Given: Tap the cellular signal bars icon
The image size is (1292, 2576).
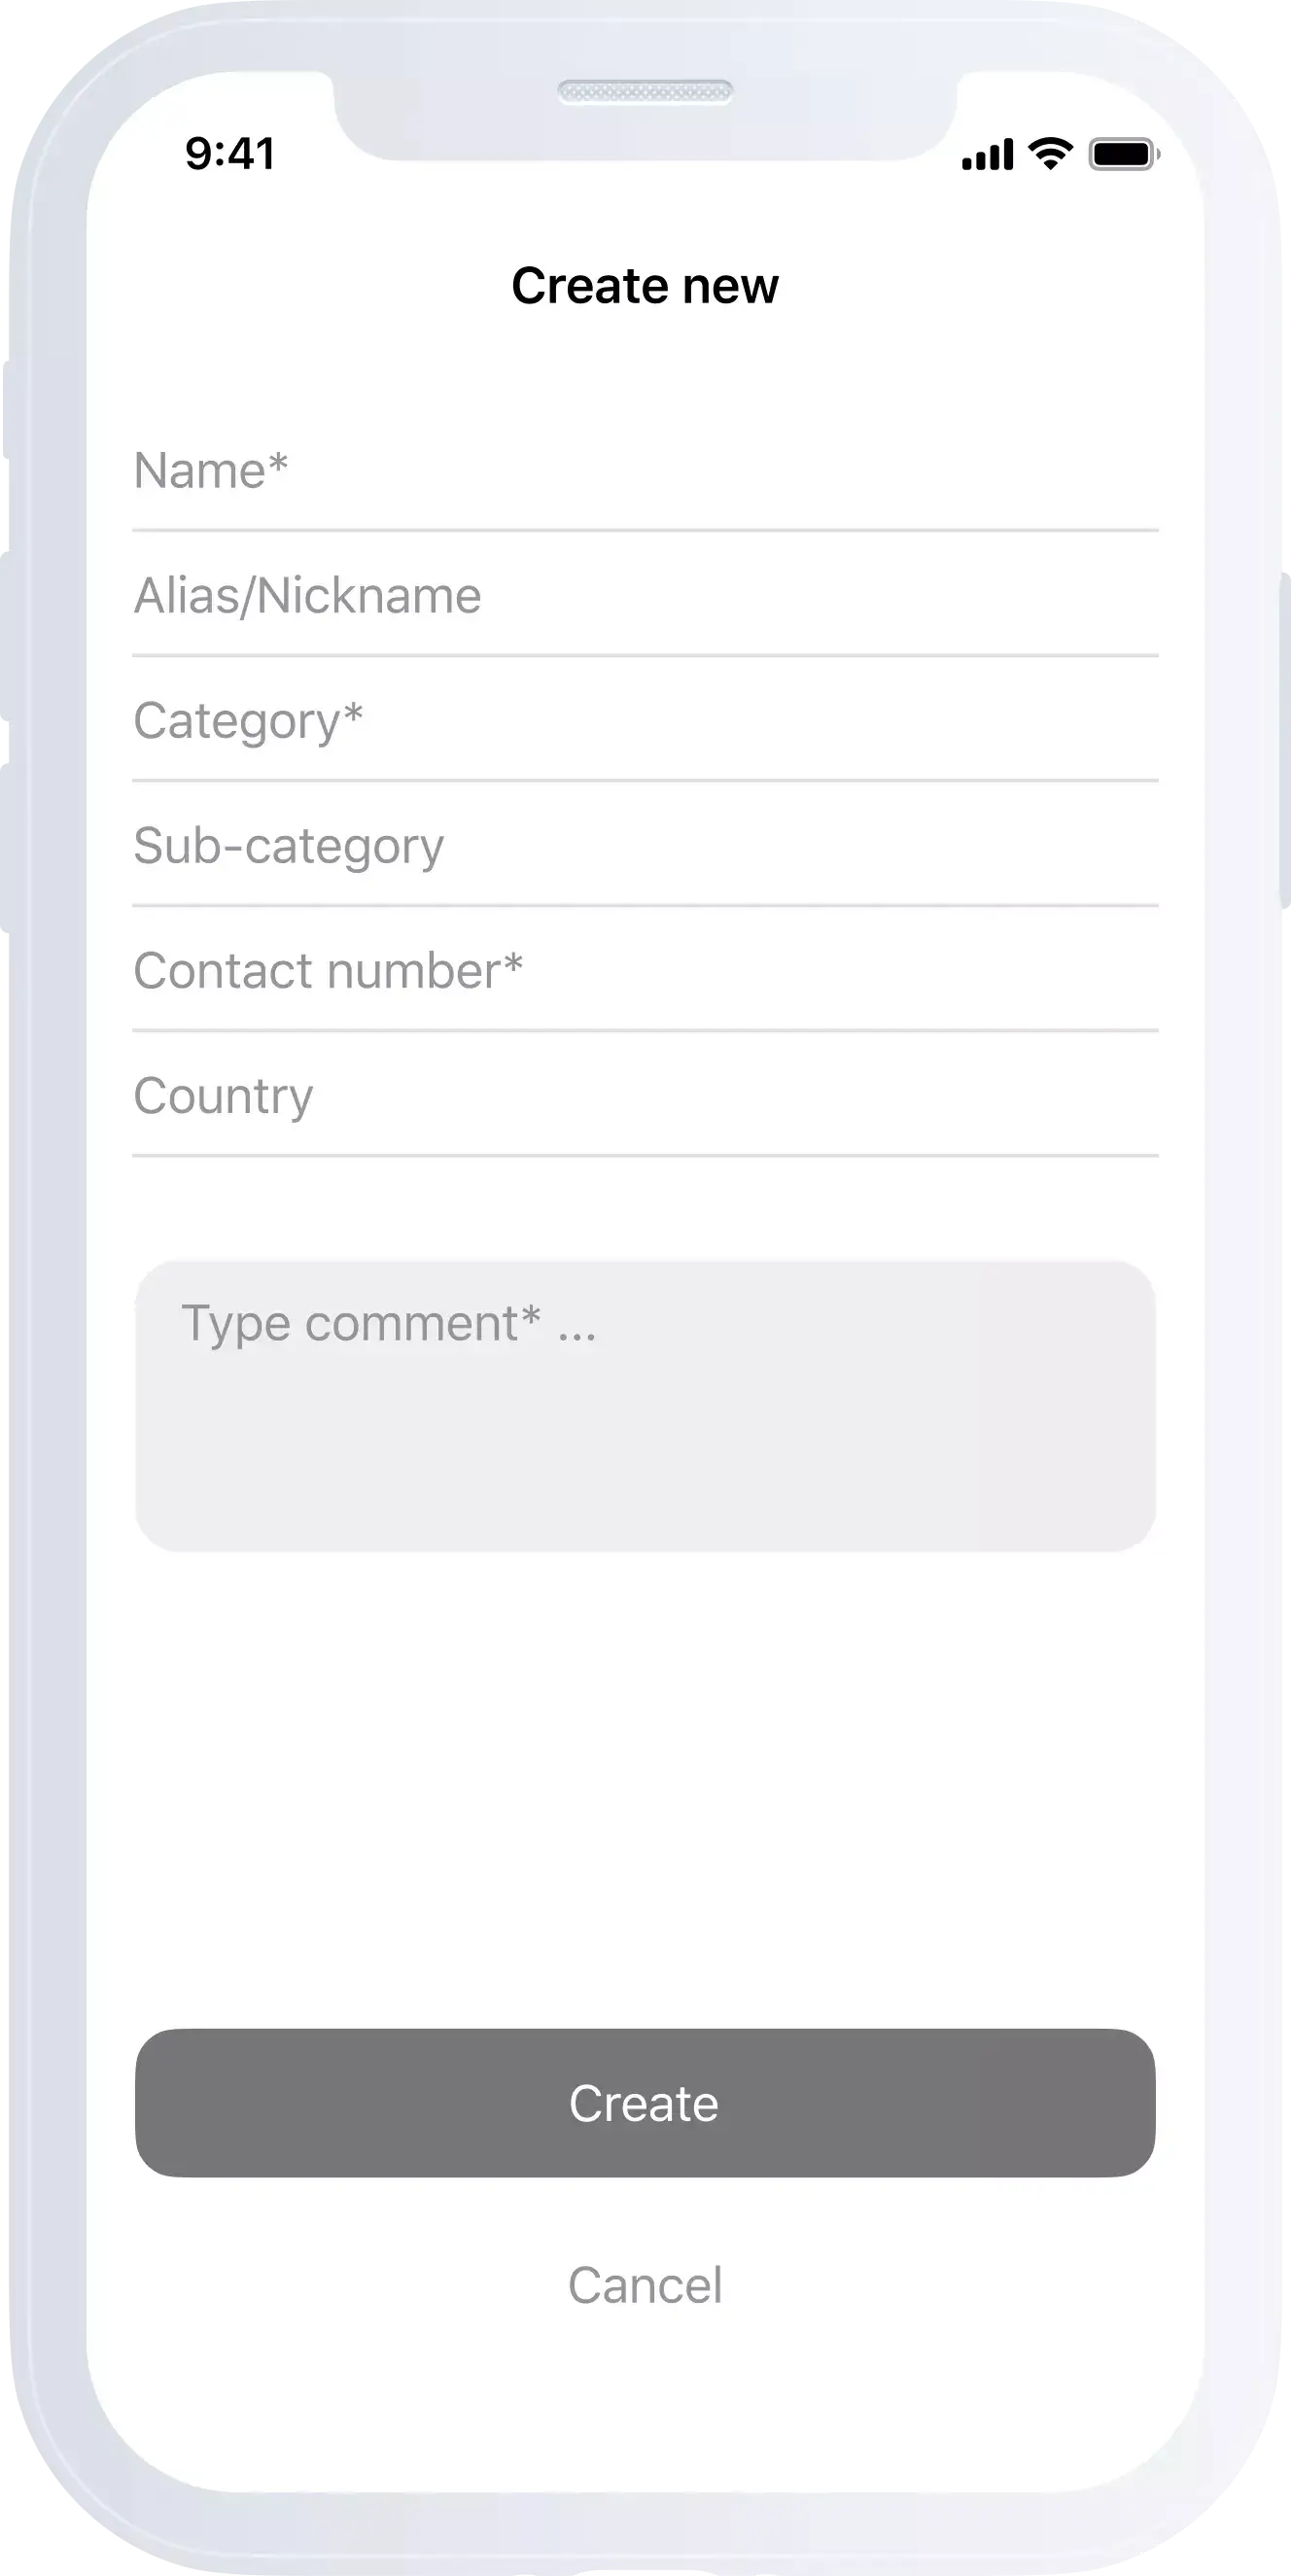Looking at the screenshot, I should 987,155.
